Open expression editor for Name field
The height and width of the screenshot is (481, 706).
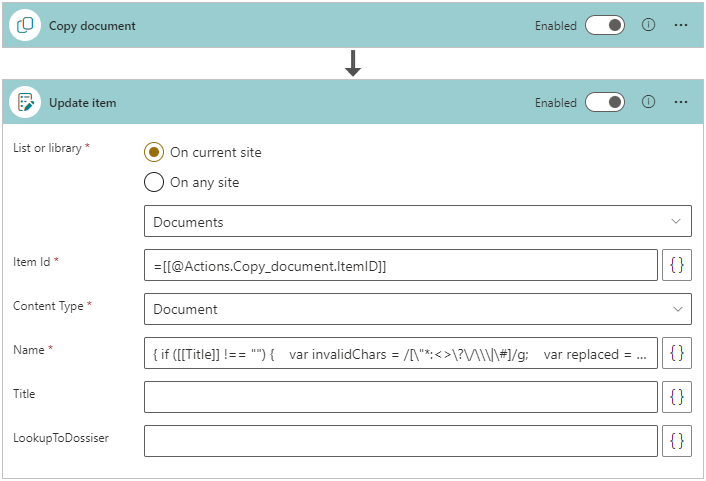677,353
